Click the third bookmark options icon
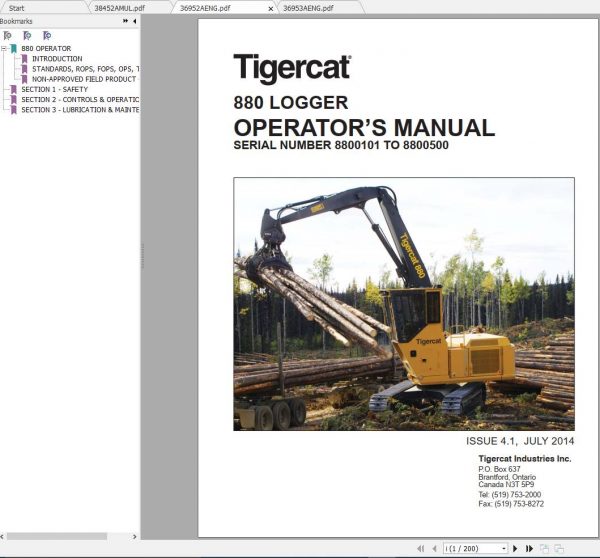Screen dimensions: 600x558 point(47,36)
